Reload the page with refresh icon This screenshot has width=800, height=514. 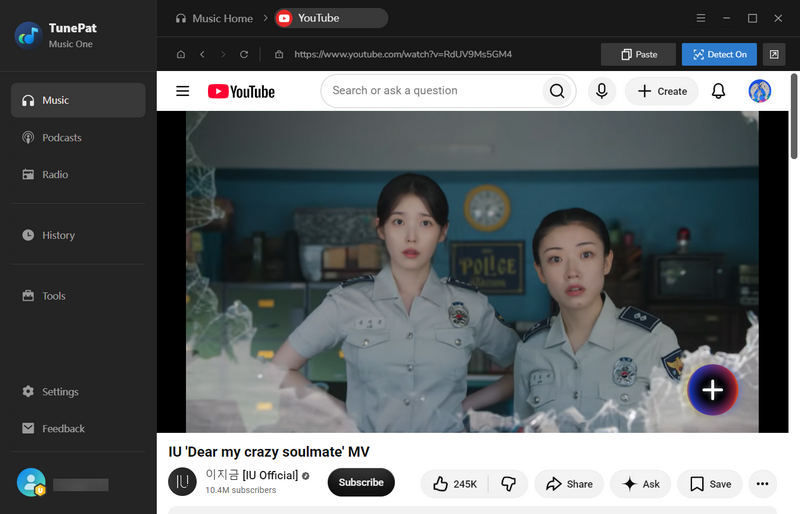click(244, 54)
